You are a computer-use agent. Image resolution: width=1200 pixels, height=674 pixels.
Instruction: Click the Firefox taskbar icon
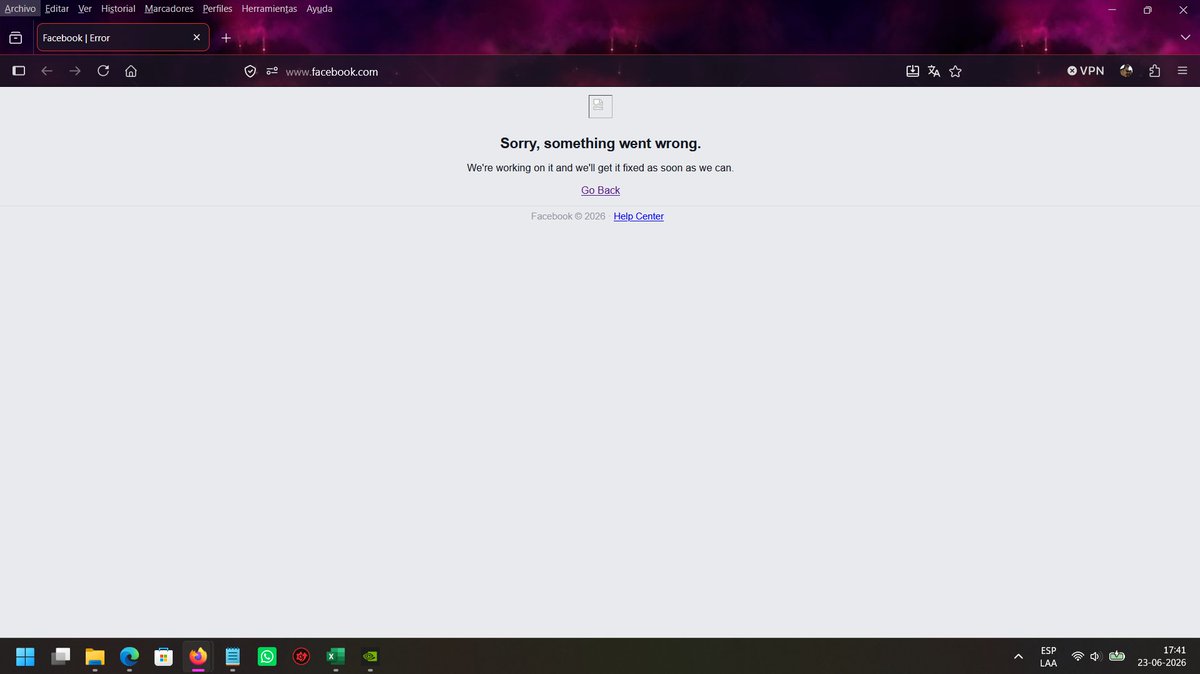click(x=198, y=656)
